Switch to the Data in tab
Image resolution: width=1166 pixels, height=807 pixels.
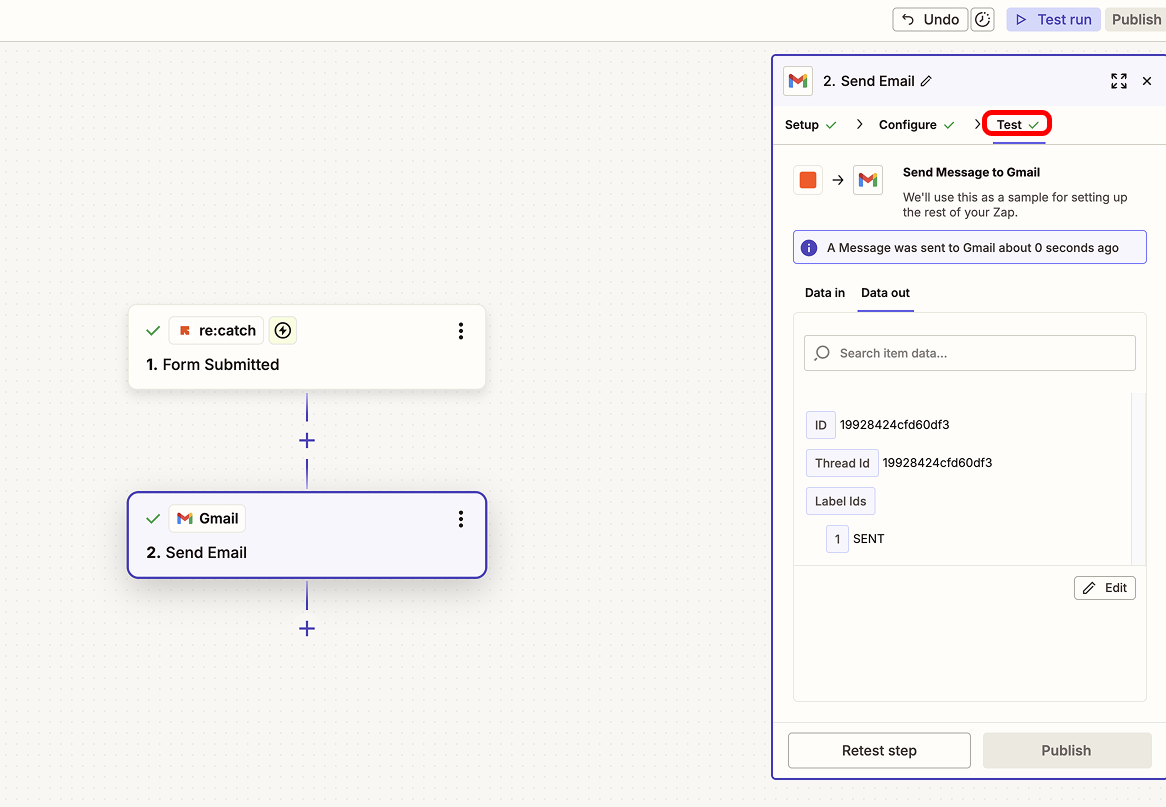tap(825, 293)
